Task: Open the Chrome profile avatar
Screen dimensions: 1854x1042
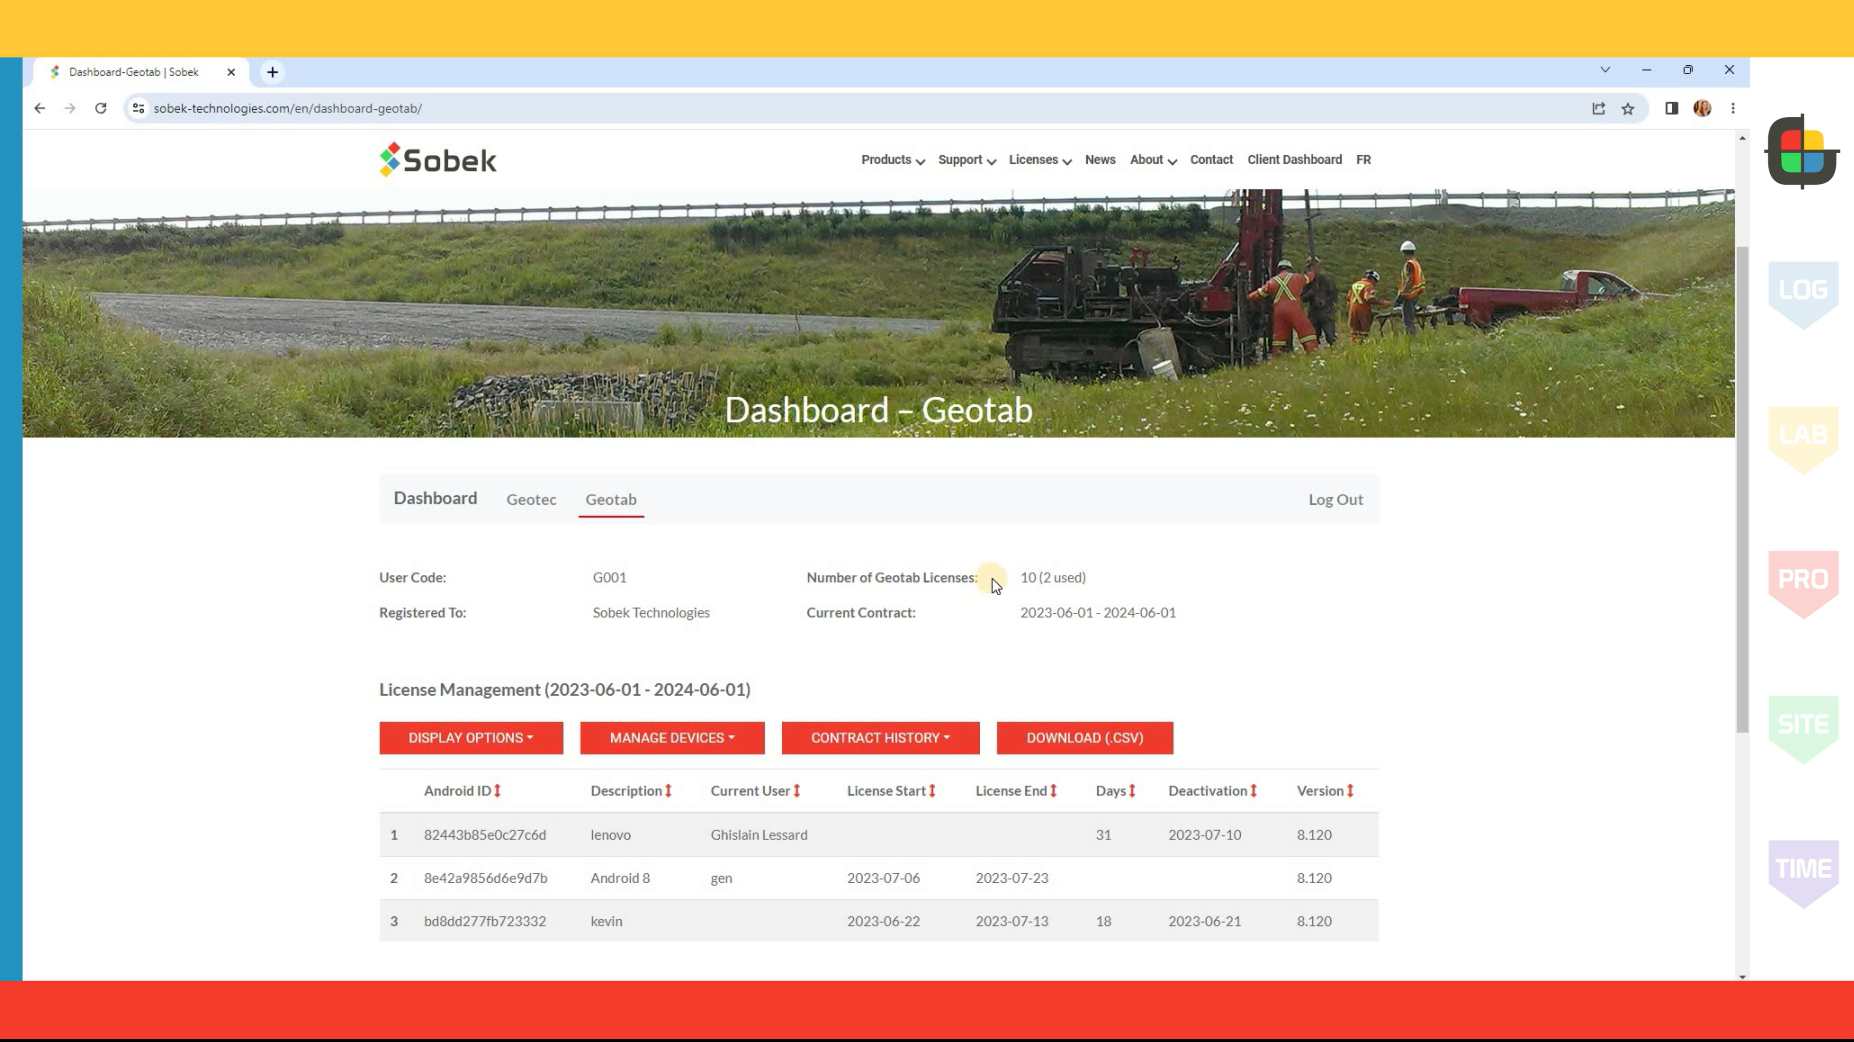Action: click(1702, 108)
